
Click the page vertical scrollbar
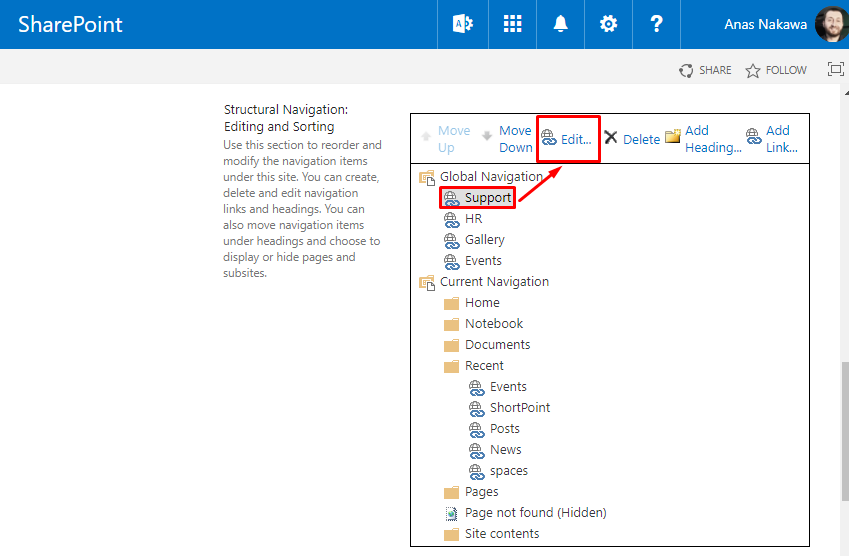[x=845, y=431]
